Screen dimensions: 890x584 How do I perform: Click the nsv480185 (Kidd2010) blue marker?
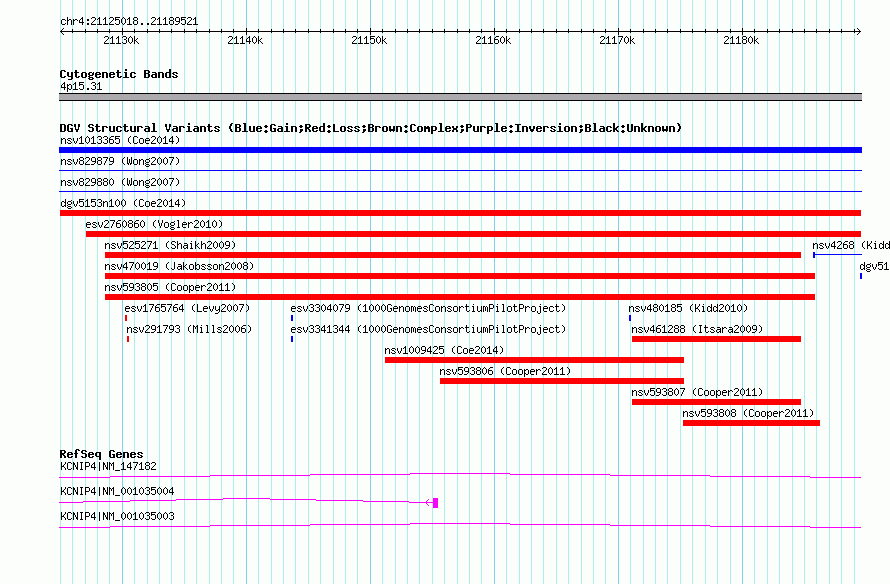click(629, 318)
